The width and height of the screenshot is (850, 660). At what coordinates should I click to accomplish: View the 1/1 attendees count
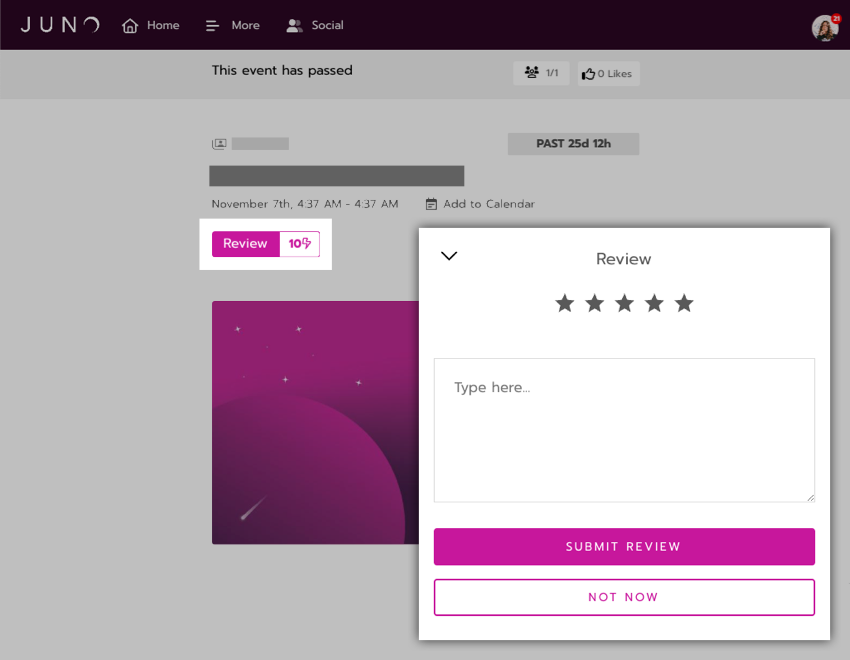pyautogui.click(x=541, y=73)
